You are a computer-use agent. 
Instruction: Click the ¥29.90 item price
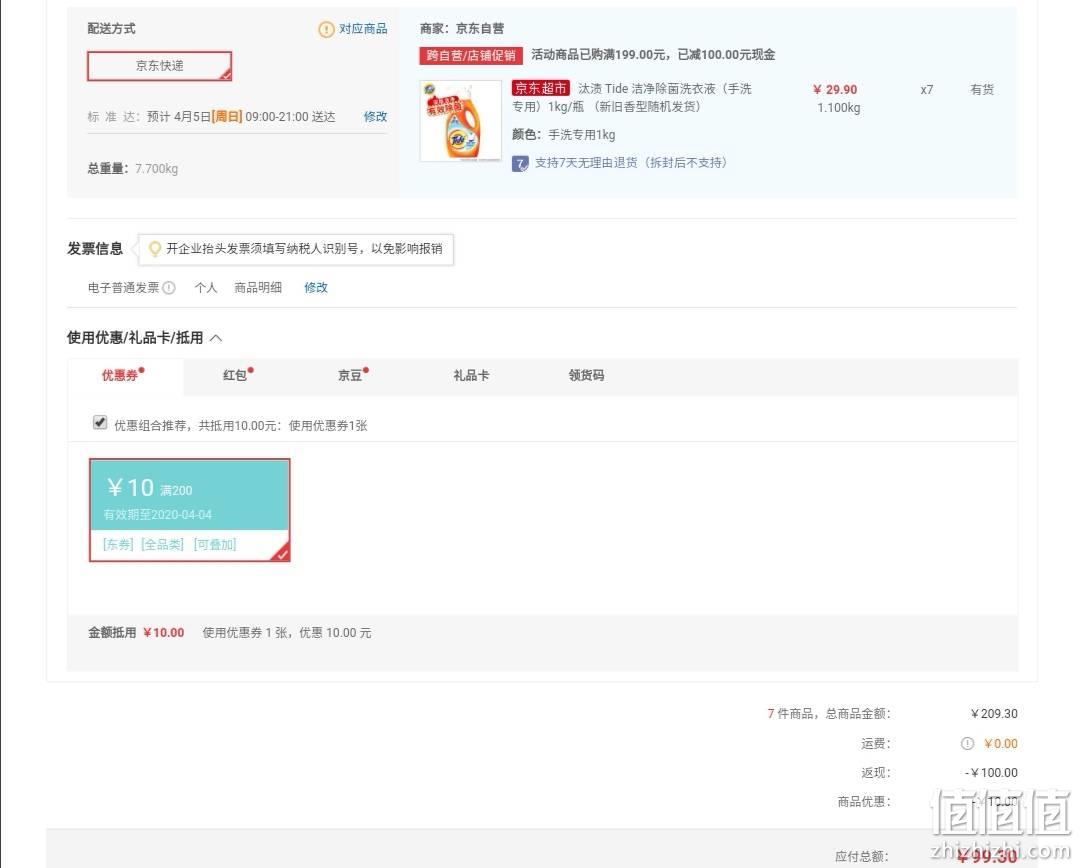[x=835, y=90]
